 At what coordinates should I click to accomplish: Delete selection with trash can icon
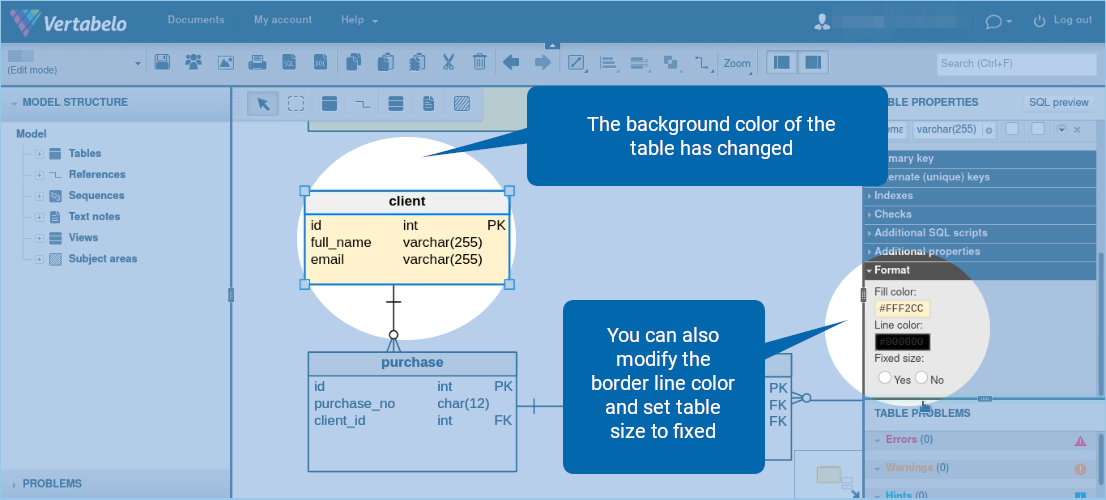click(x=480, y=62)
